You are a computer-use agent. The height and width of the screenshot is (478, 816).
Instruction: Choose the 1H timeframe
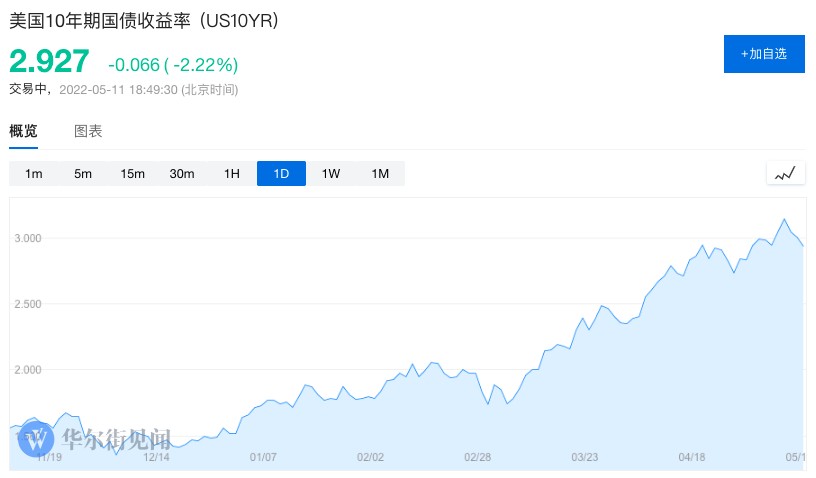[232, 174]
